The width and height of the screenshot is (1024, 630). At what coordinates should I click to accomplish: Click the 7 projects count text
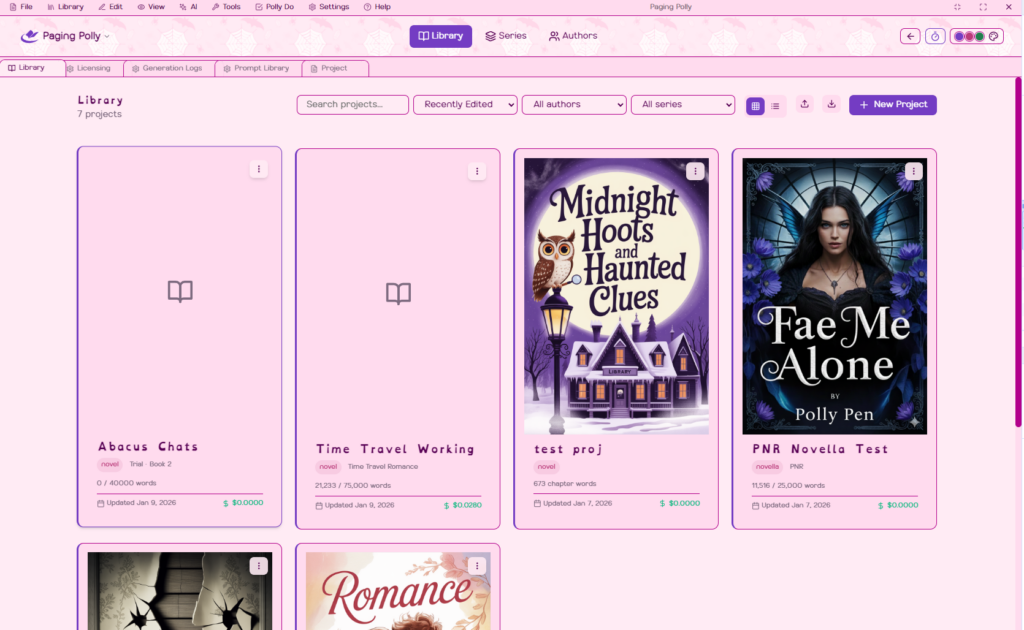(99, 114)
